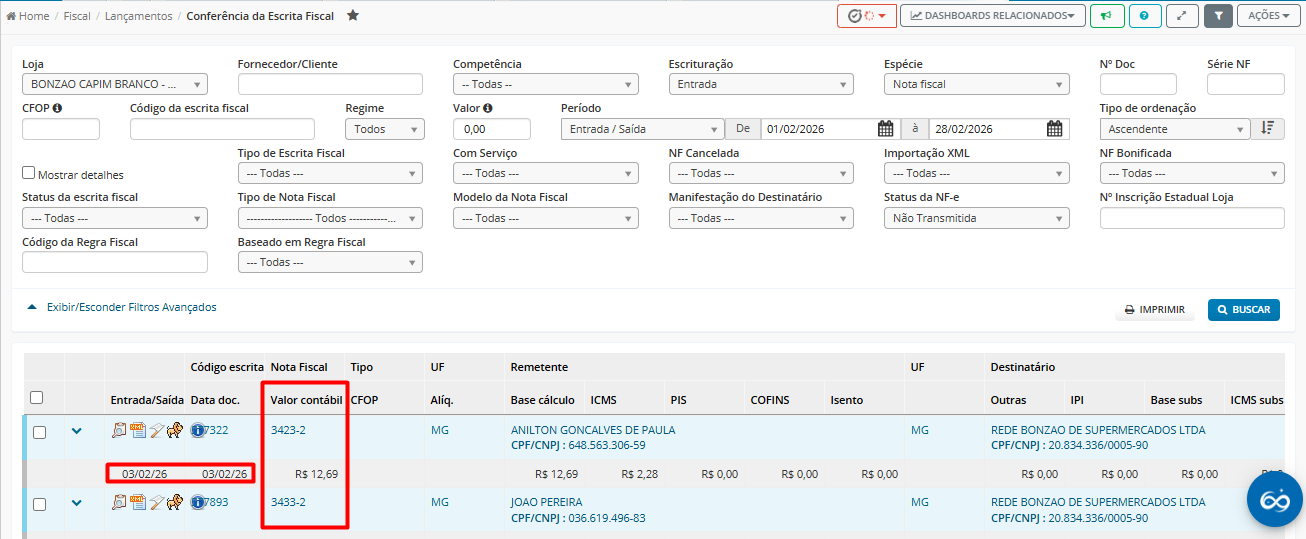Open the help question mark icon
1306x539 pixels.
(1145, 16)
